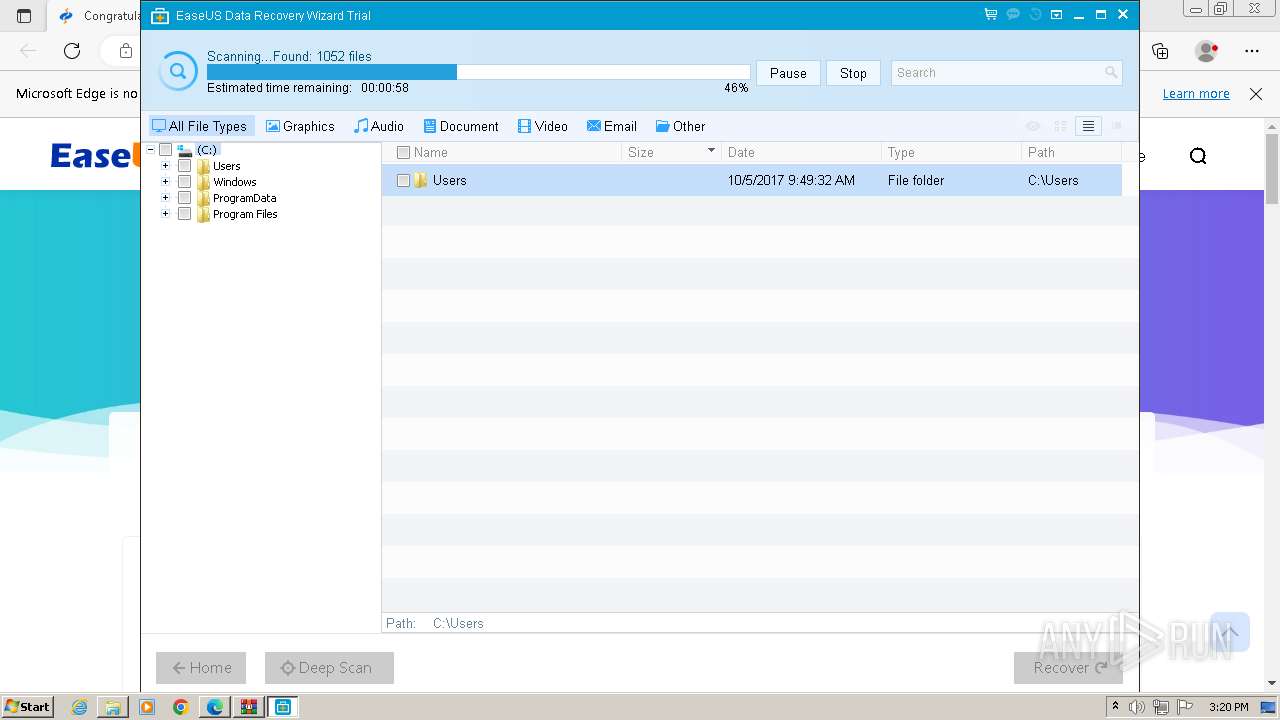Check the Users row checkbox in file list
Image resolution: width=1280 pixels, height=720 pixels.
403,181
